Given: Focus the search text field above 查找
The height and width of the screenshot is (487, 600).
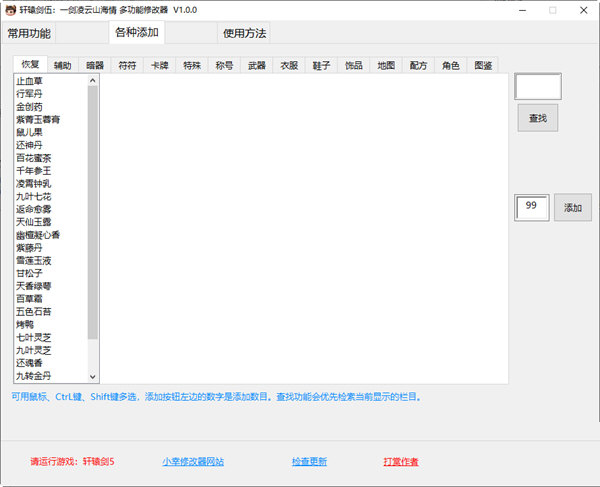Looking at the screenshot, I should (x=538, y=87).
